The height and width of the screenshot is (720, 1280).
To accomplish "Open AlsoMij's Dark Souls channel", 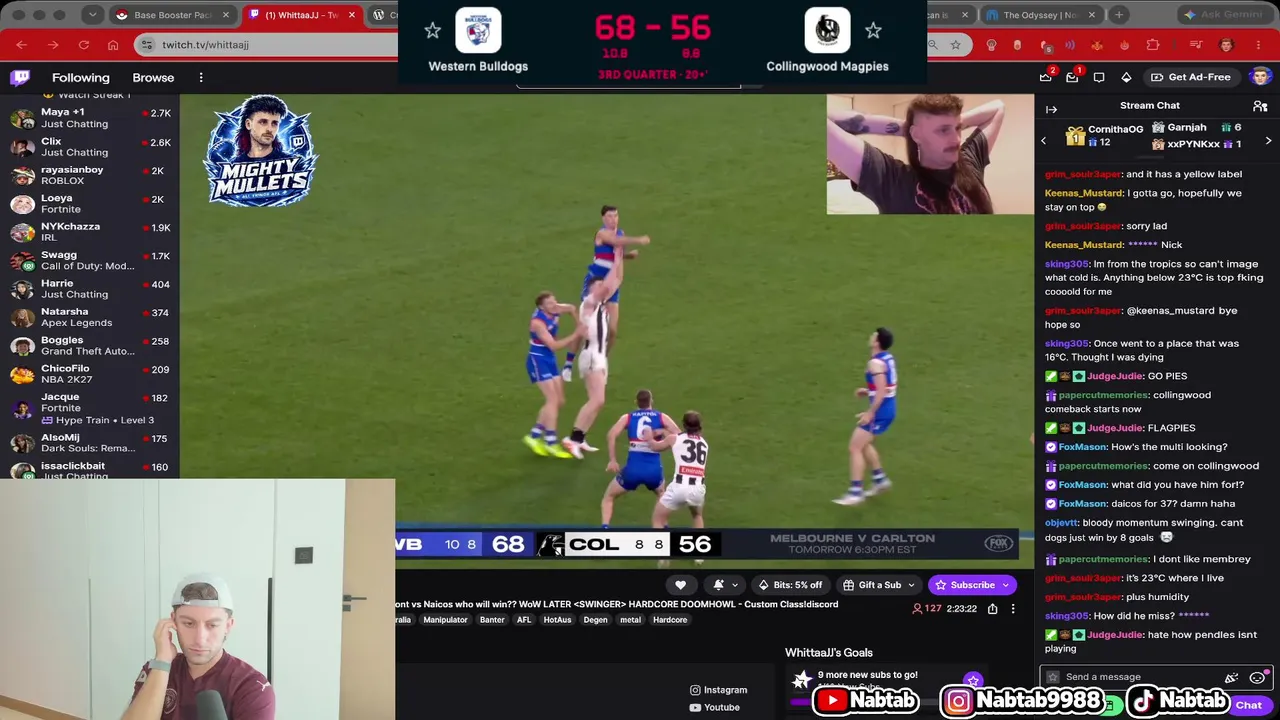I will click(x=90, y=443).
